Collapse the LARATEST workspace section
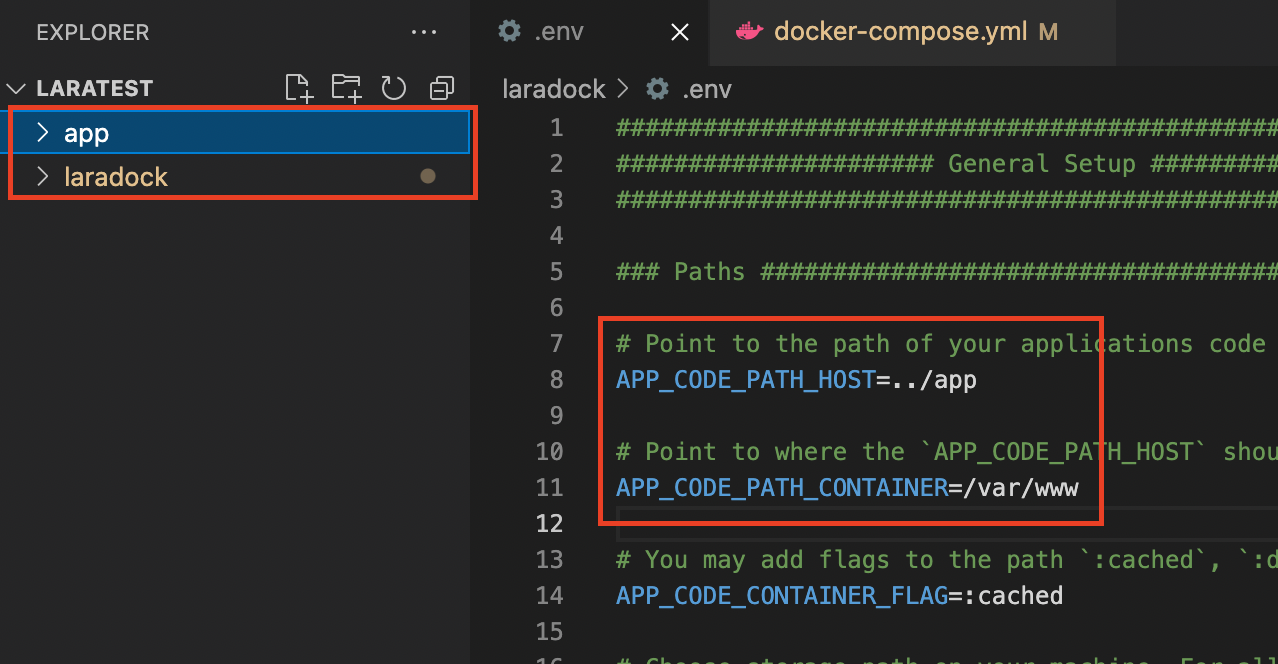The width and height of the screenshot is (1278, 664). [16, 88]
